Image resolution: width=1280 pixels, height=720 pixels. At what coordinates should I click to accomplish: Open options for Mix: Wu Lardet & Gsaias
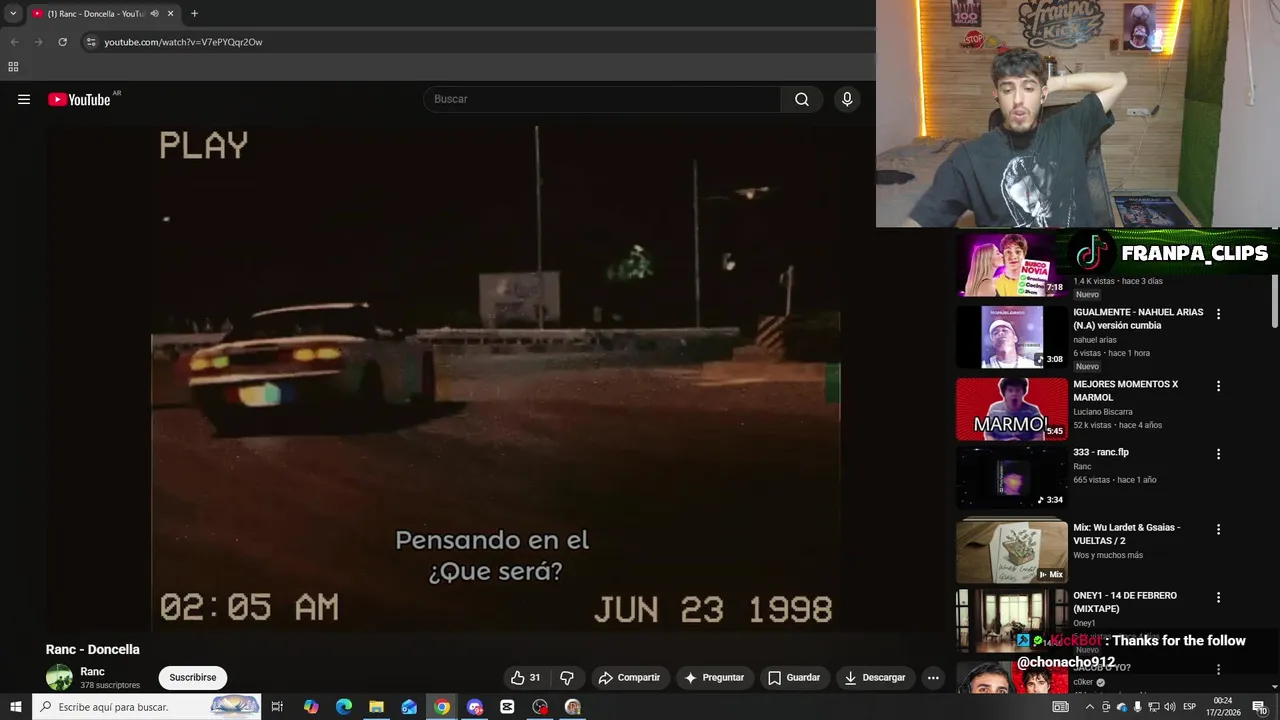pos(1218,529)
